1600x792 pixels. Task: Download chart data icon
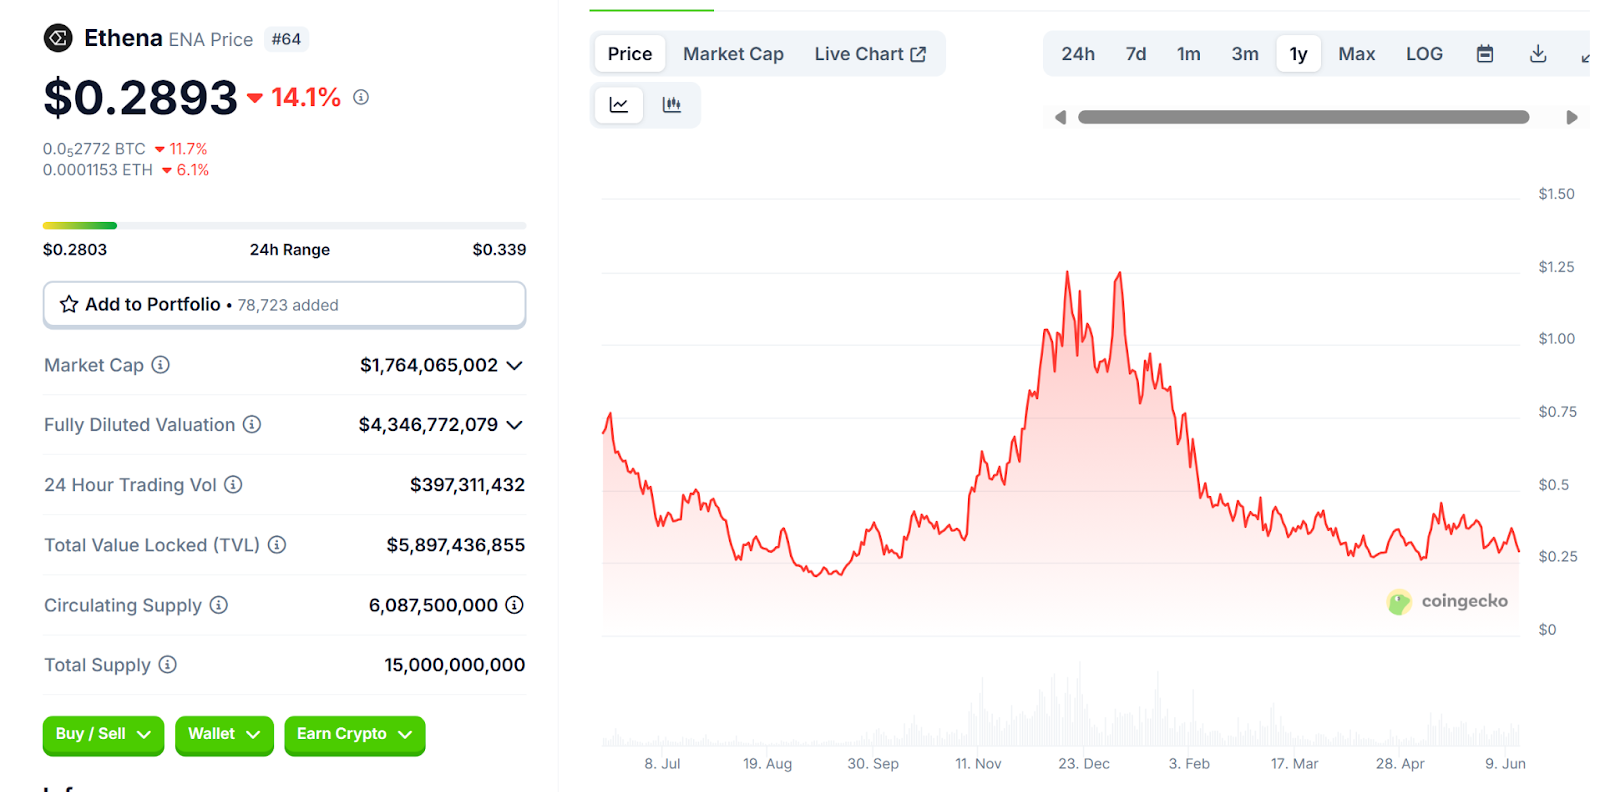pyautogui.click(x=1538, y=54)
